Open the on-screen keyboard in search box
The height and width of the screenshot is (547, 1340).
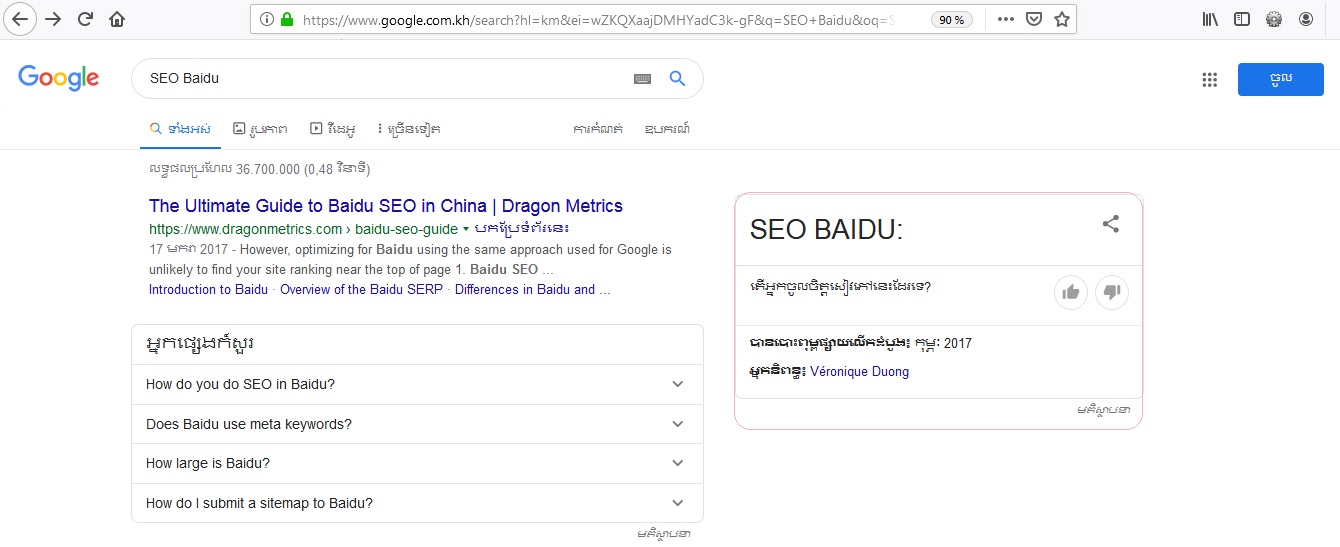pyautogui.click(x=642, y=79)
